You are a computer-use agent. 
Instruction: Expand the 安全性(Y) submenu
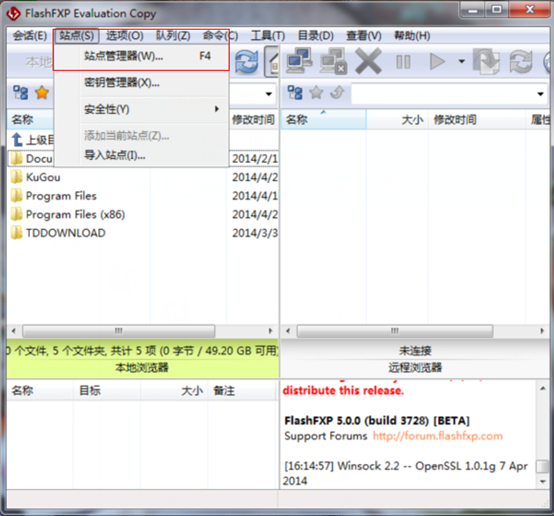[x=141, y=109]
